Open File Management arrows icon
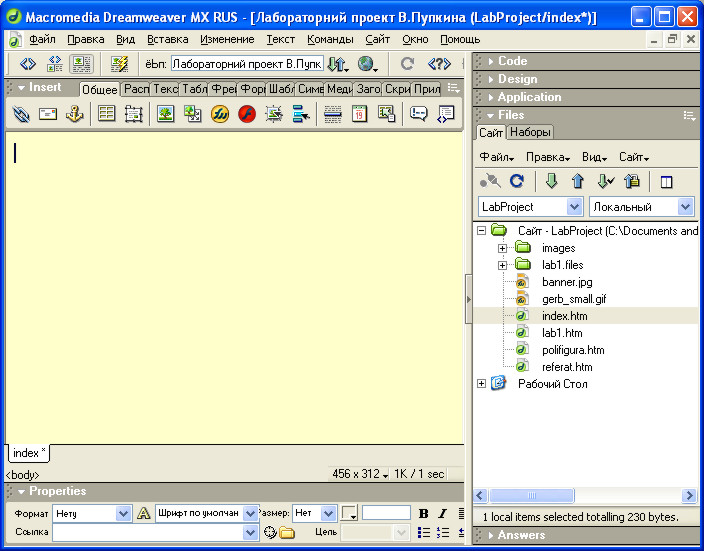 coord(337,64)
